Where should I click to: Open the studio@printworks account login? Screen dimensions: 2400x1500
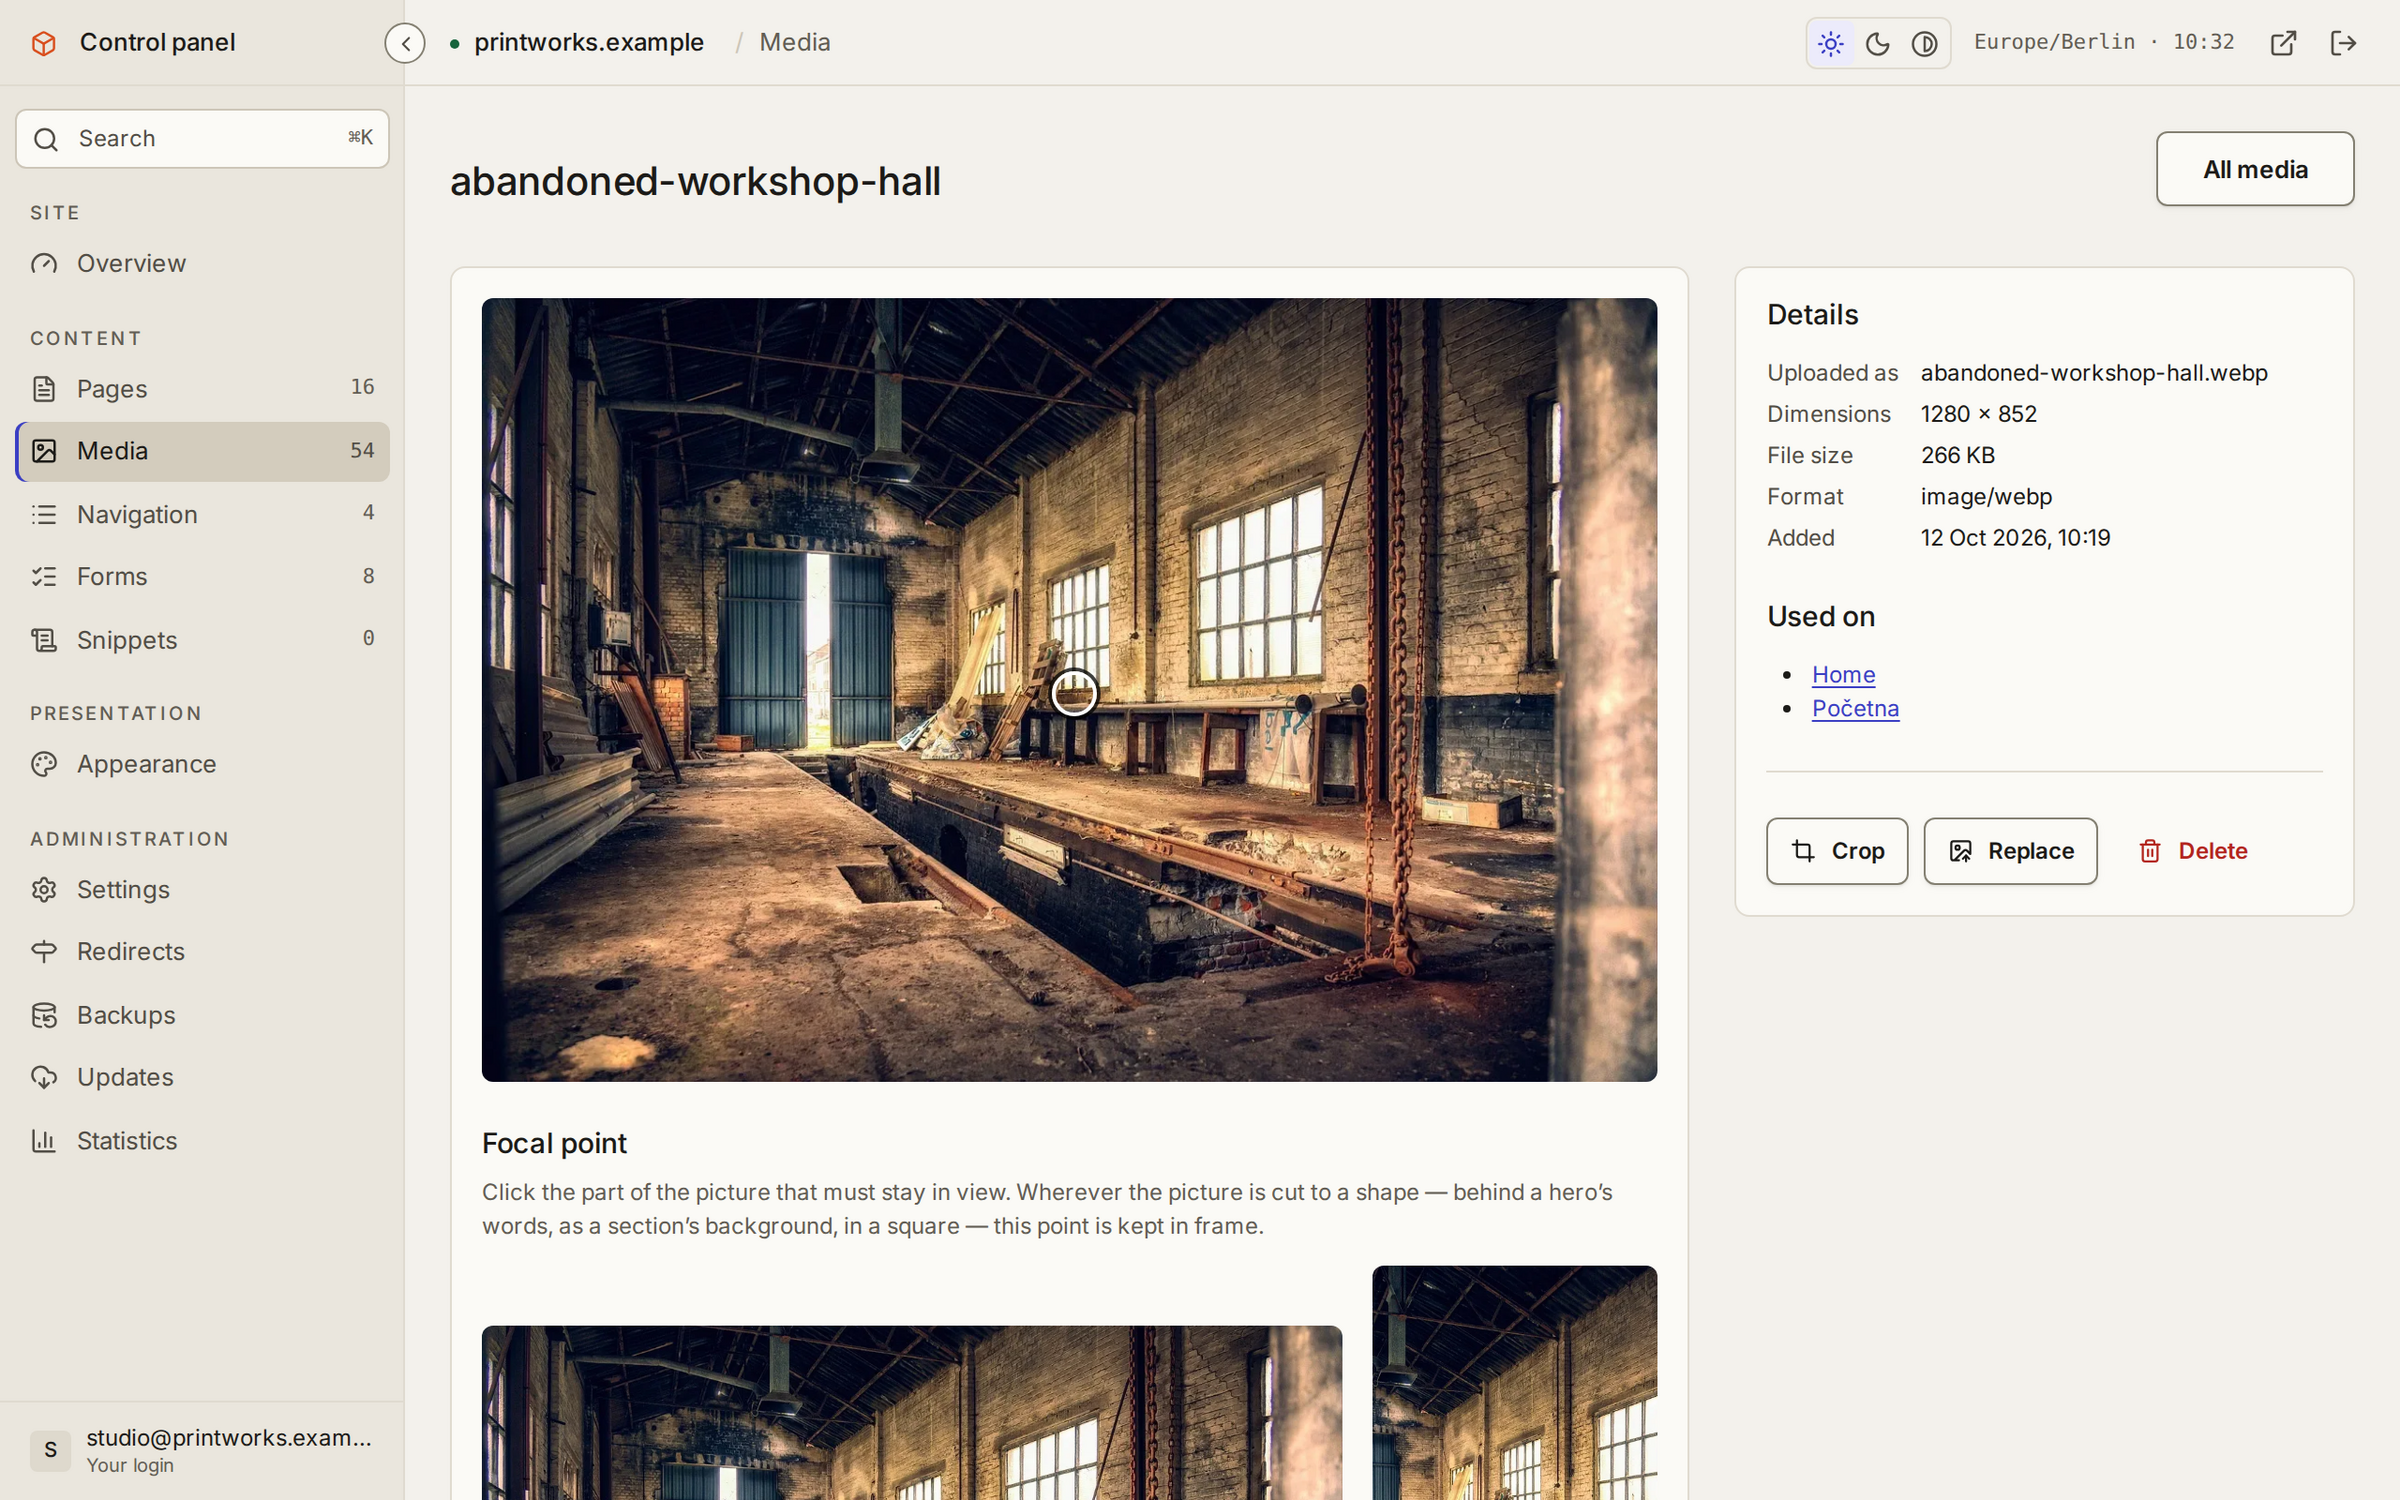[x=202, y=1450]
